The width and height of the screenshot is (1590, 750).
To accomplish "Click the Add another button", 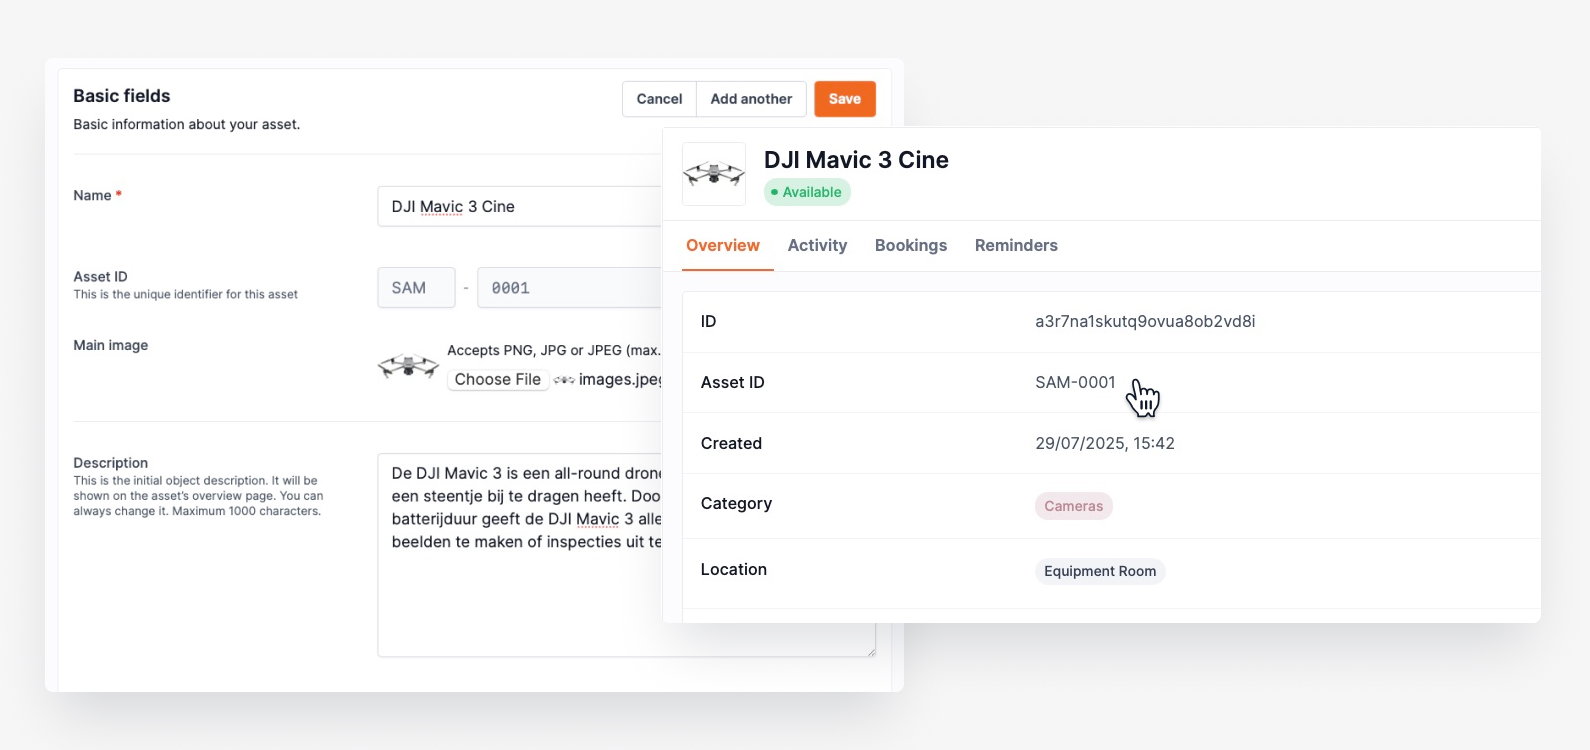I will coord(751,99).
